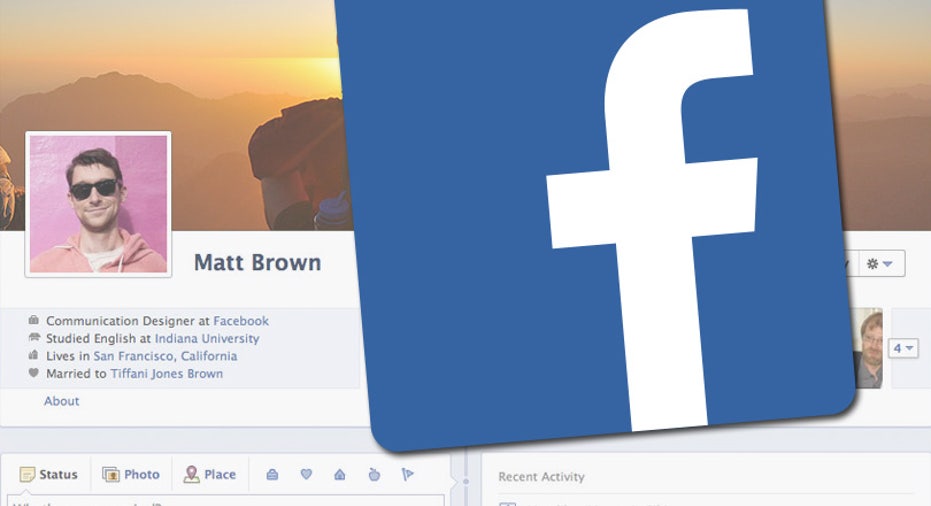Click the Place map pin icon

point(191,474)
